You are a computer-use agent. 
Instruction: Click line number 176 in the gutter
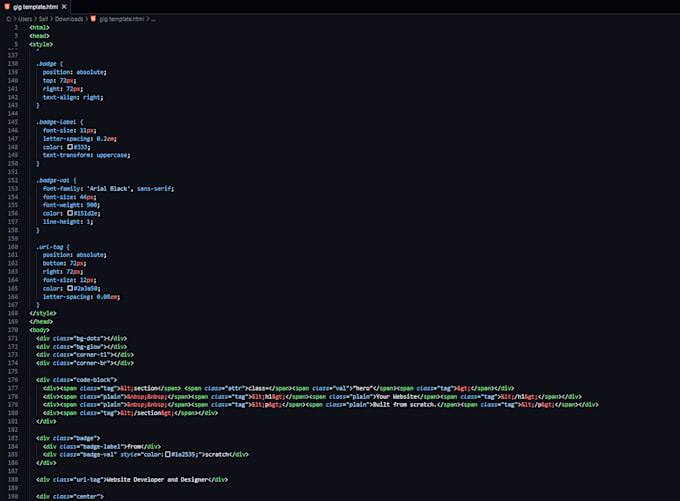pyautogui.click(x=13, y=380)
